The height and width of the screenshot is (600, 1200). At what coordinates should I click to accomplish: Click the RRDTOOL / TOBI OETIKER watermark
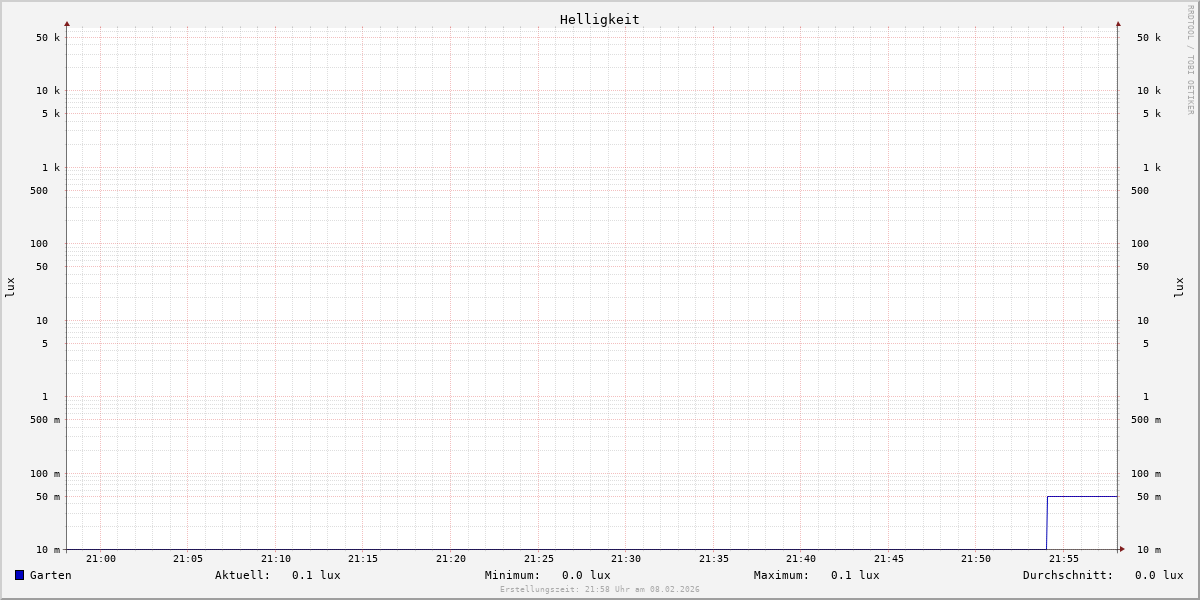pos(1190,60)
